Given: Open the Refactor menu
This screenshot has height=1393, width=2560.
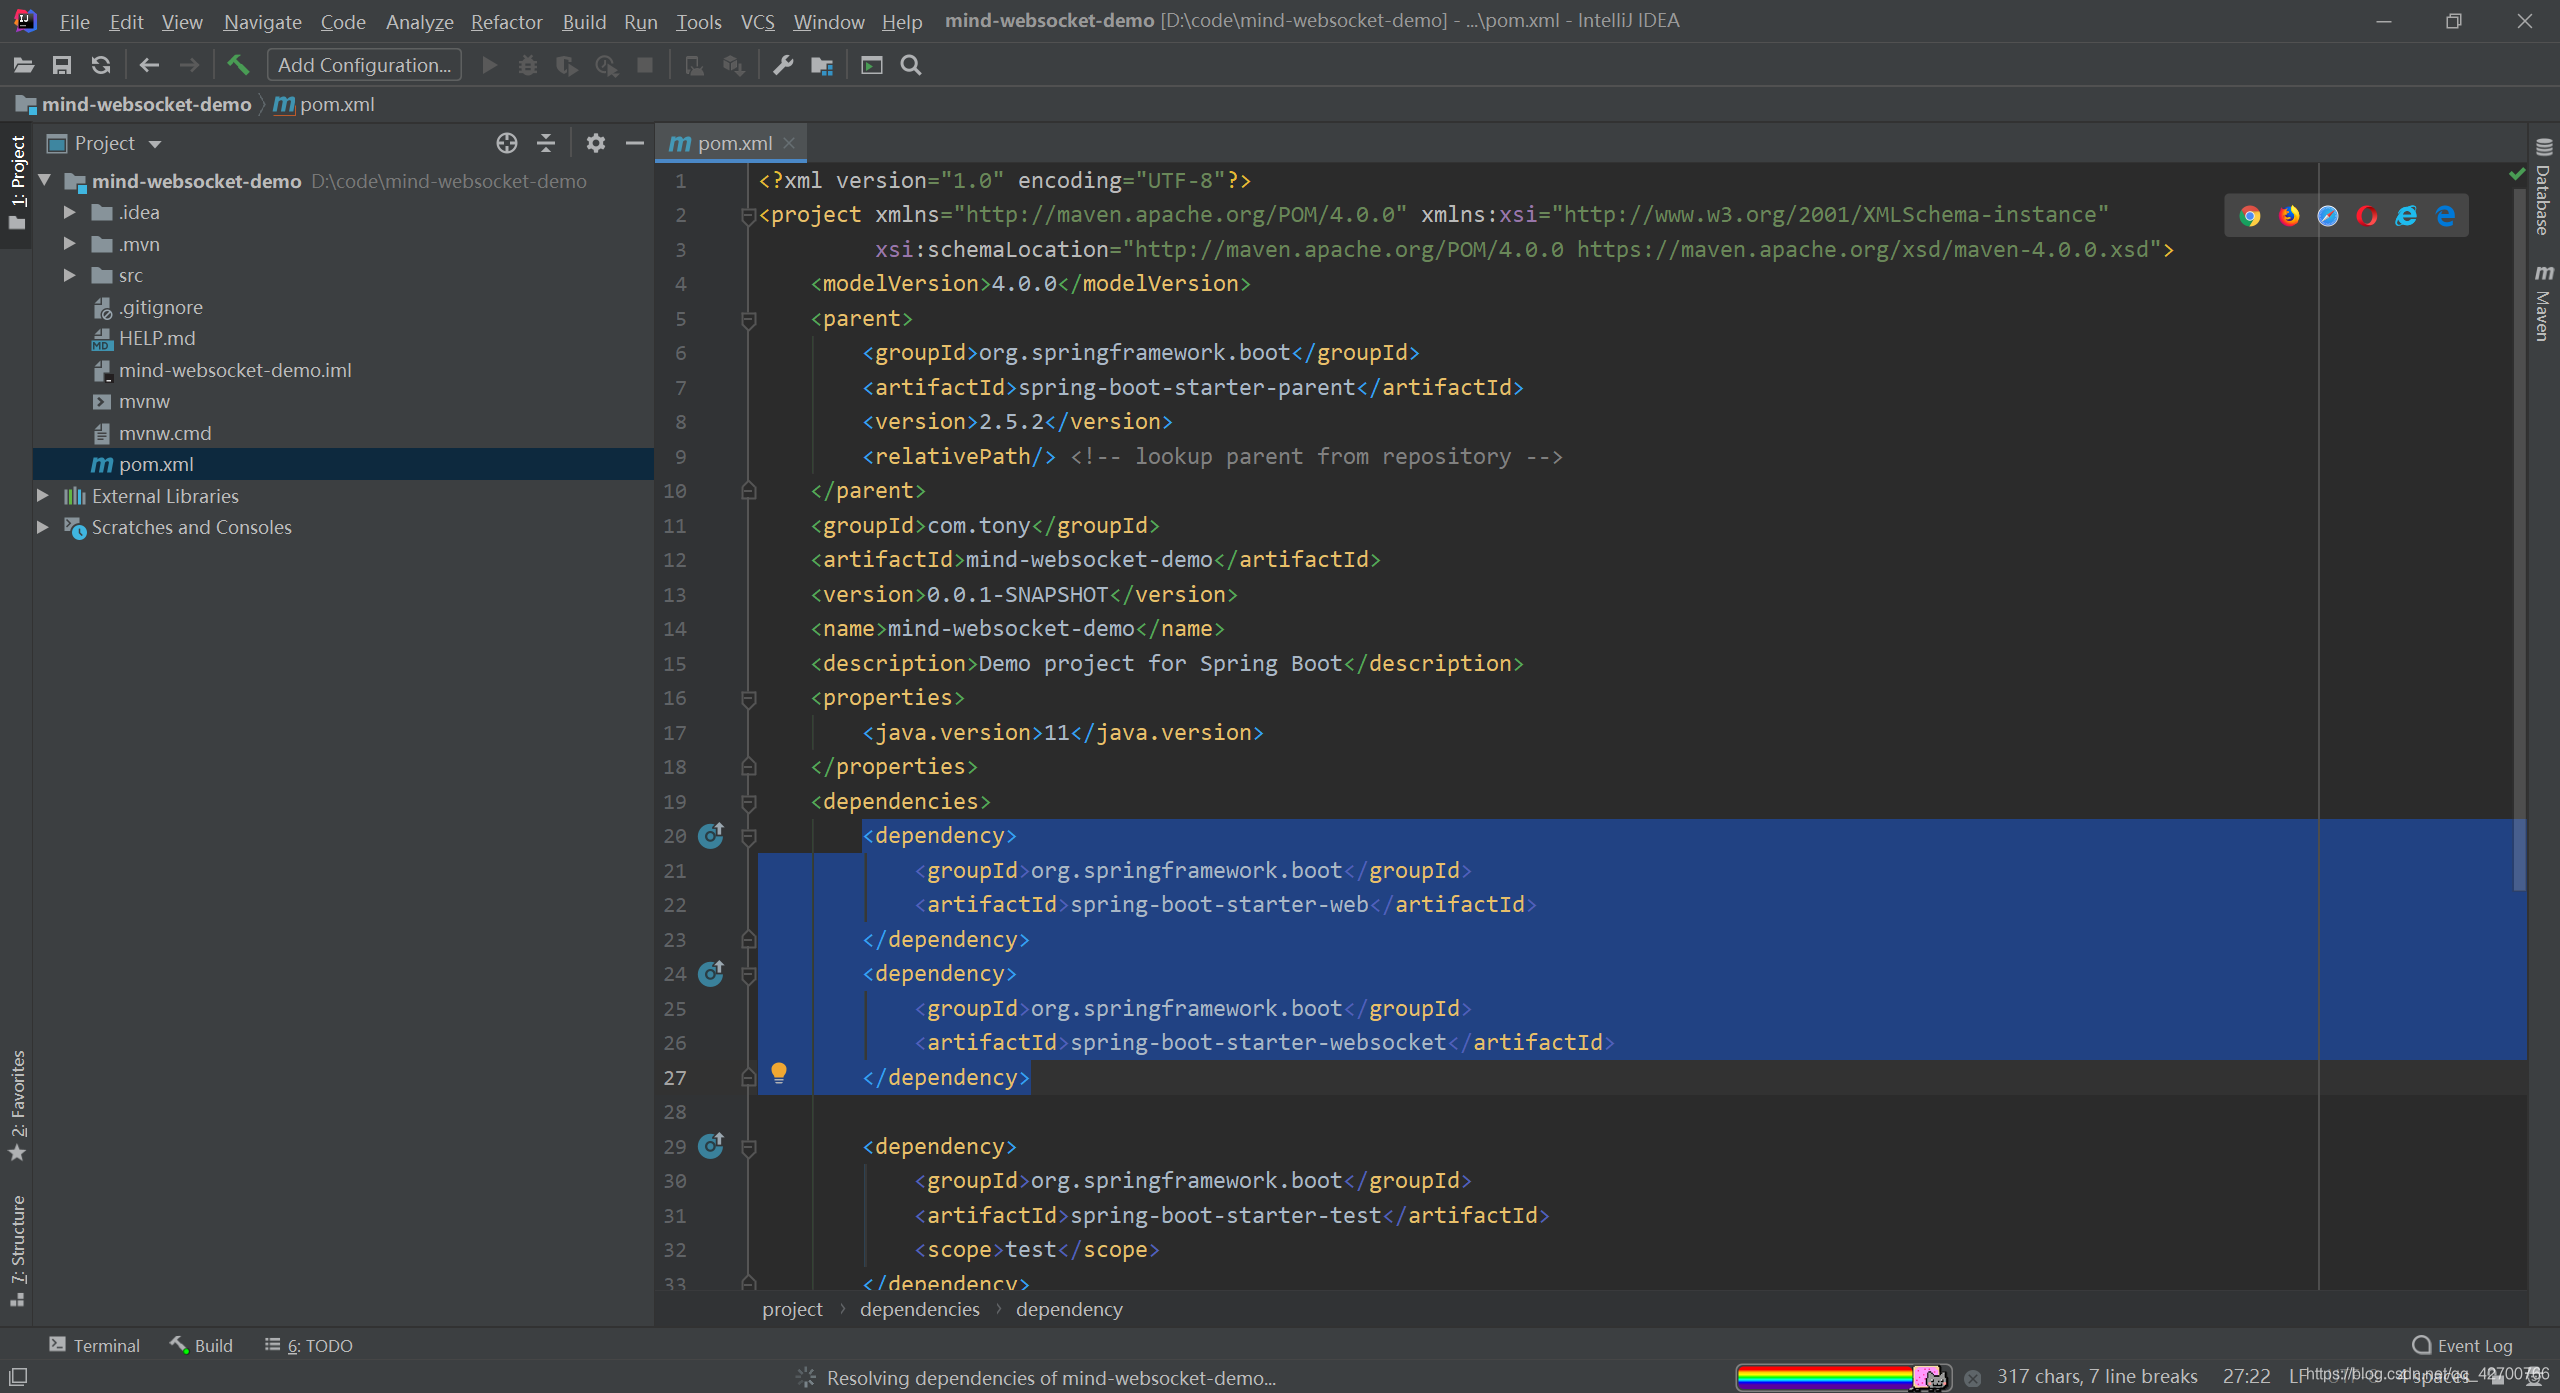Looking at the screenshot, I should pos(506,21).
